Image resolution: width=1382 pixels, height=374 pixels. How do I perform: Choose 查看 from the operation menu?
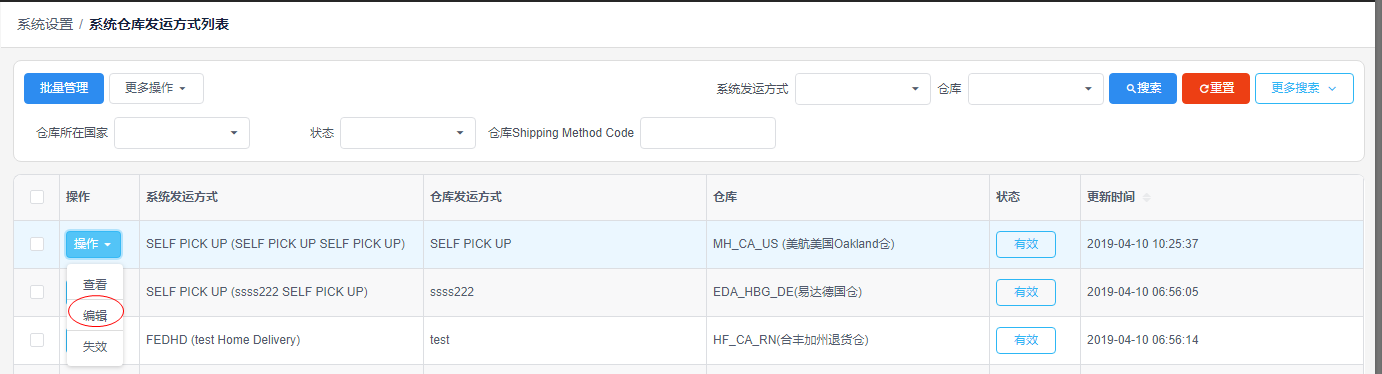point(95,285)
